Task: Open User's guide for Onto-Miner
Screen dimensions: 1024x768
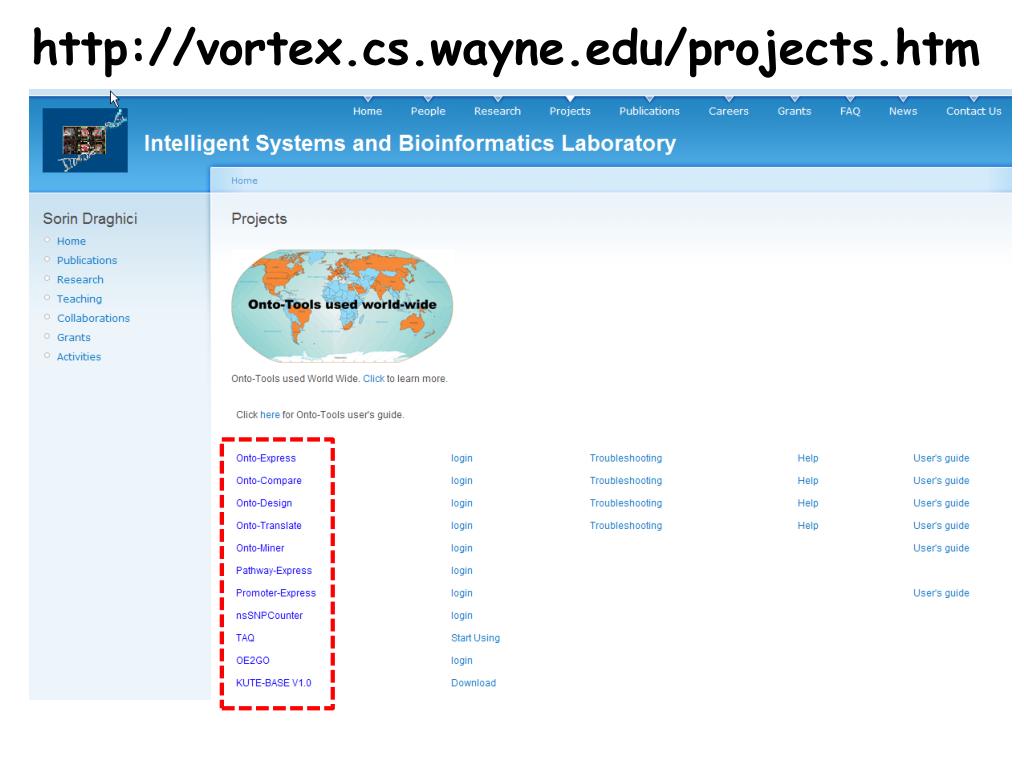Action: [941, 549]
